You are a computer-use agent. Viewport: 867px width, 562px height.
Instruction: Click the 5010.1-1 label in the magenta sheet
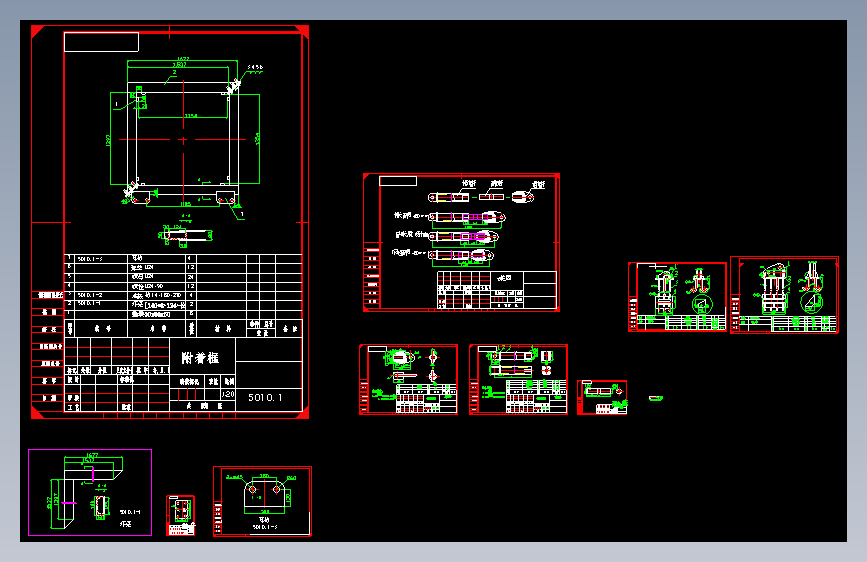(130, 512)
